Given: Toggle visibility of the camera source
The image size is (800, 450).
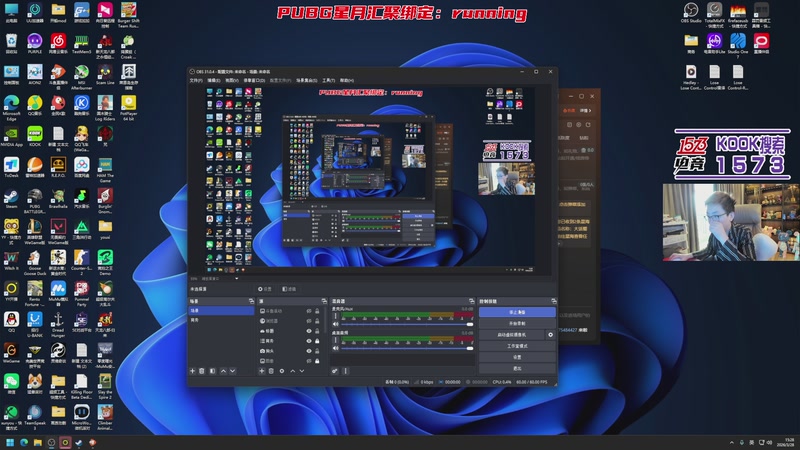Looking at the screenshot, I should (x=309, y=351).
